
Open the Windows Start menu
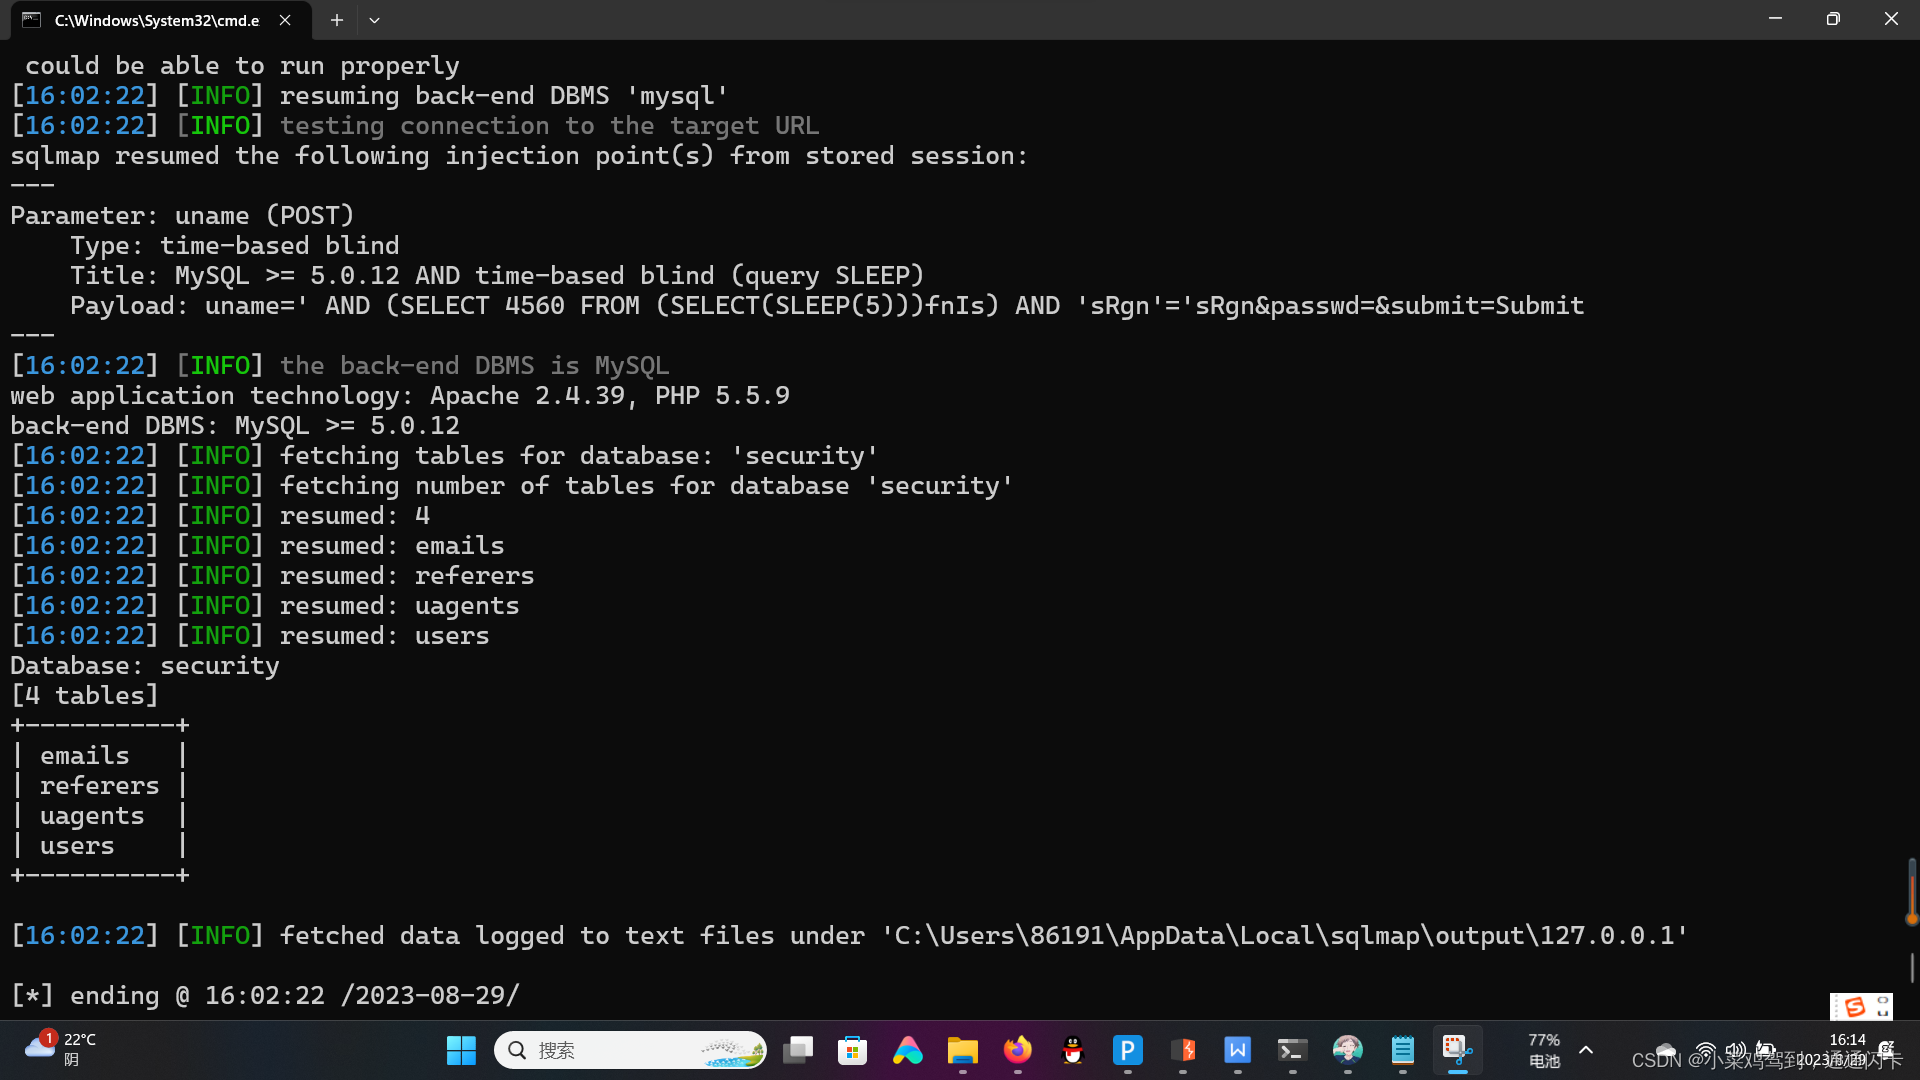461,1051
